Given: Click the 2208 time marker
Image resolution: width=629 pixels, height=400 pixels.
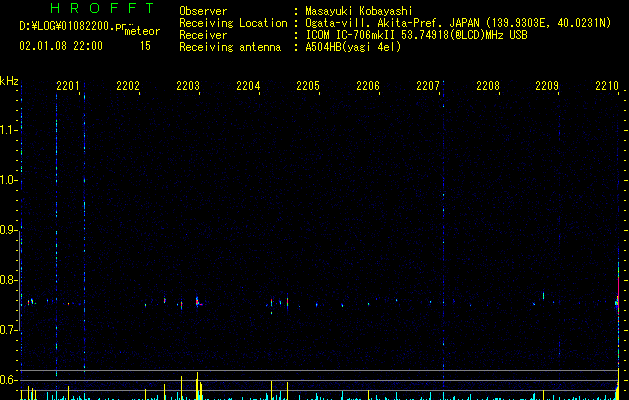Looking at the screenshot, I should (x=488, y=85).
